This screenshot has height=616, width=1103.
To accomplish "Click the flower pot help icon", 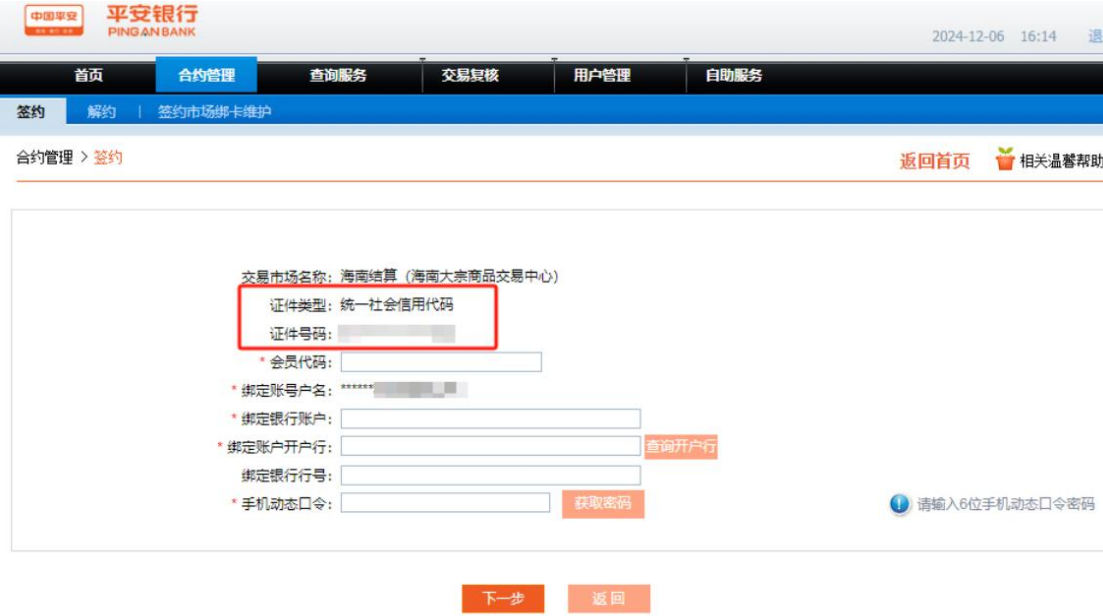I will (x=1004, y=160).
